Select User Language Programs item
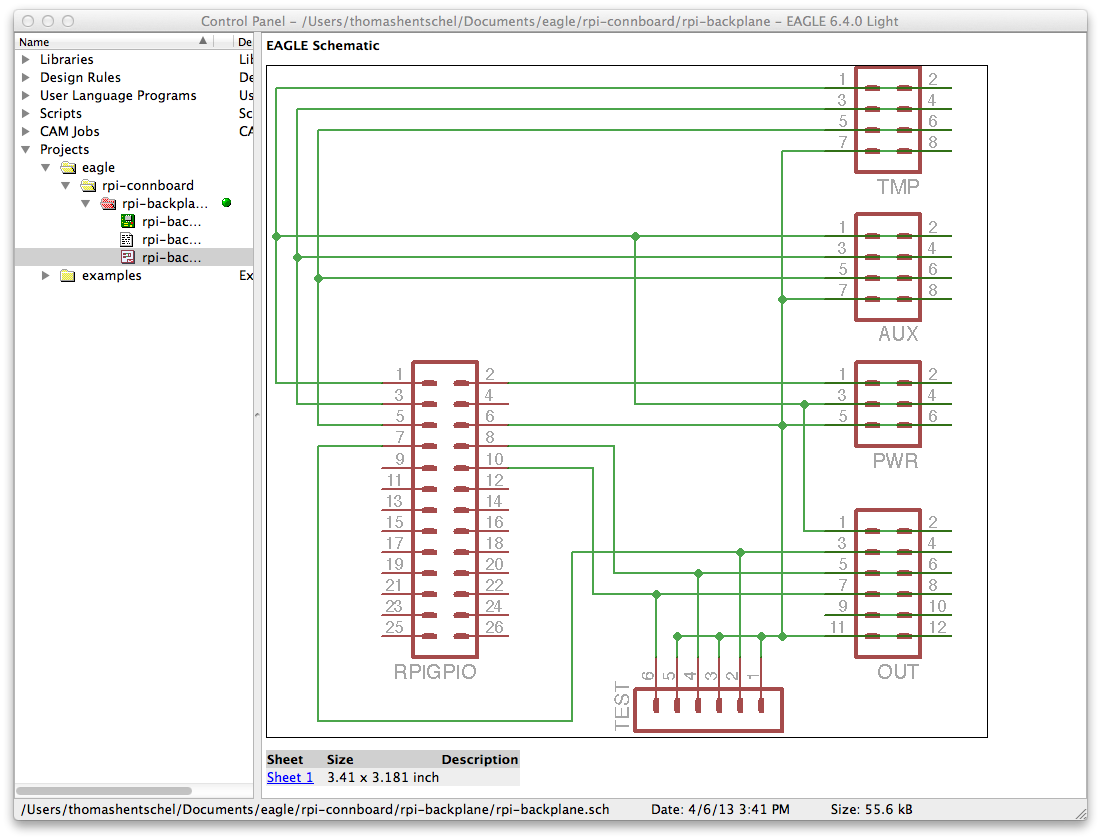This screenshot has height=840, width=1101. [x=118, y=96]
